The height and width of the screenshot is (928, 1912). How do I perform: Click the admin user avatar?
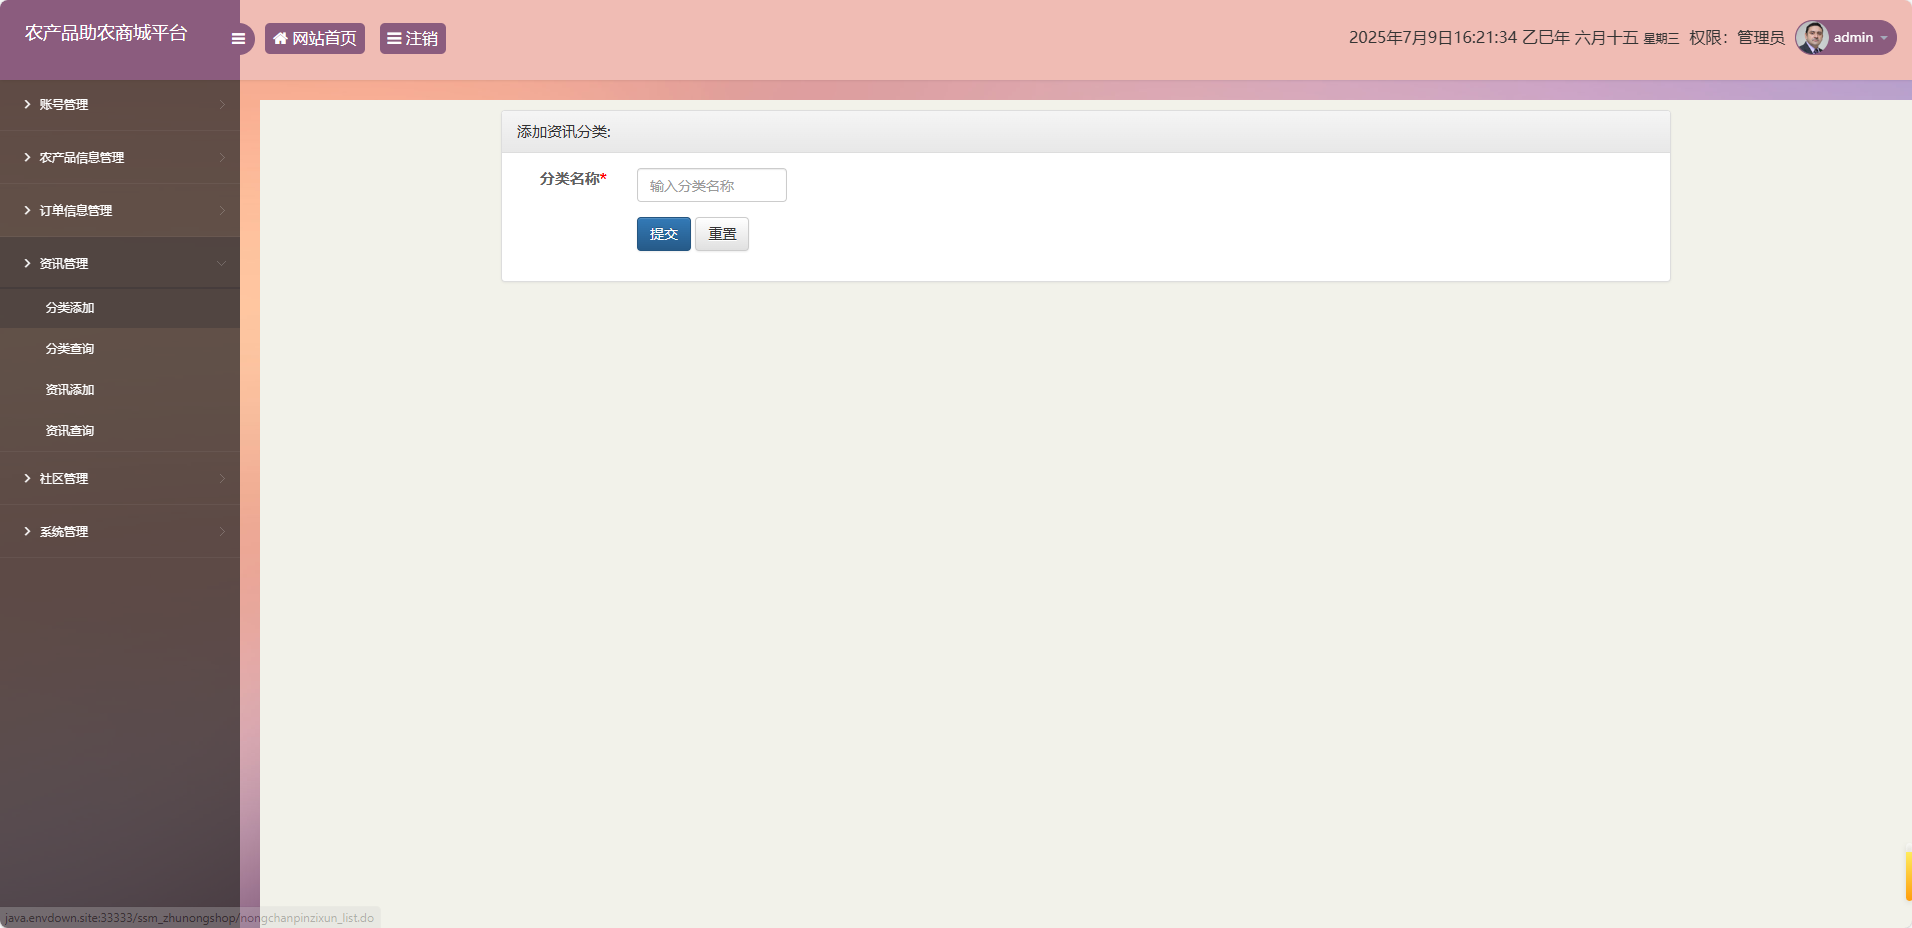pyautogui.click(x=1812, y=38)
